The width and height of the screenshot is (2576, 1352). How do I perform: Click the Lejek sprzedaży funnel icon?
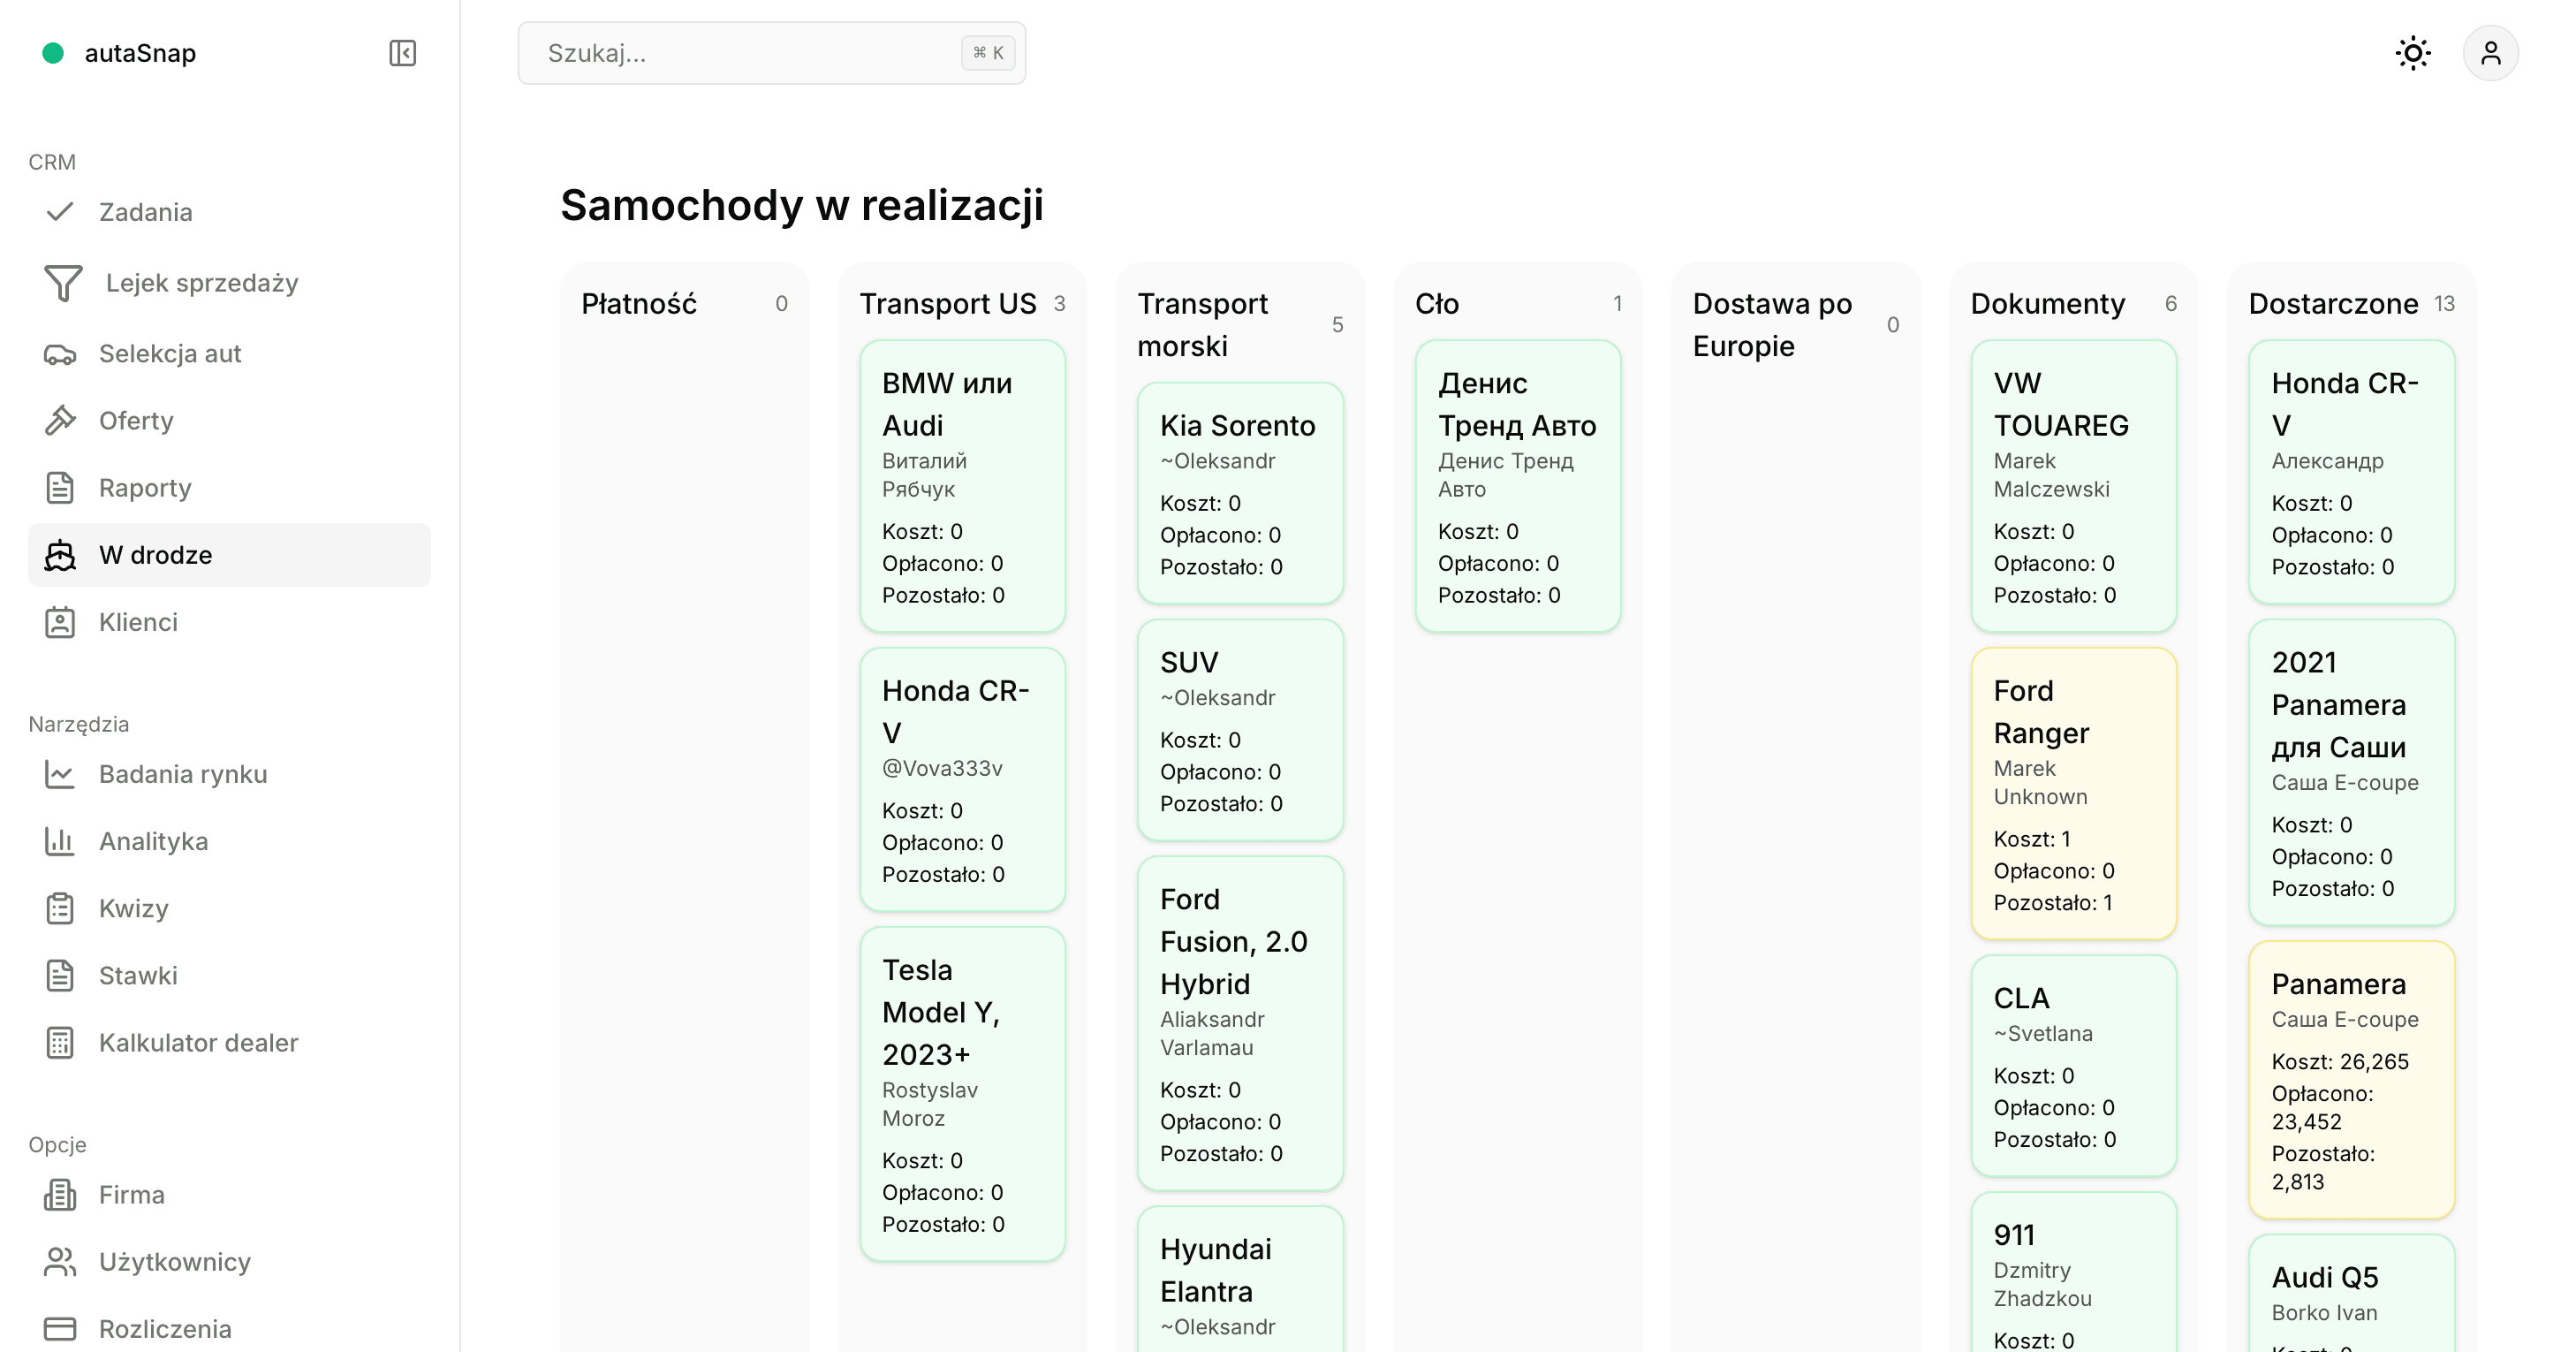(x=63, y=283)
